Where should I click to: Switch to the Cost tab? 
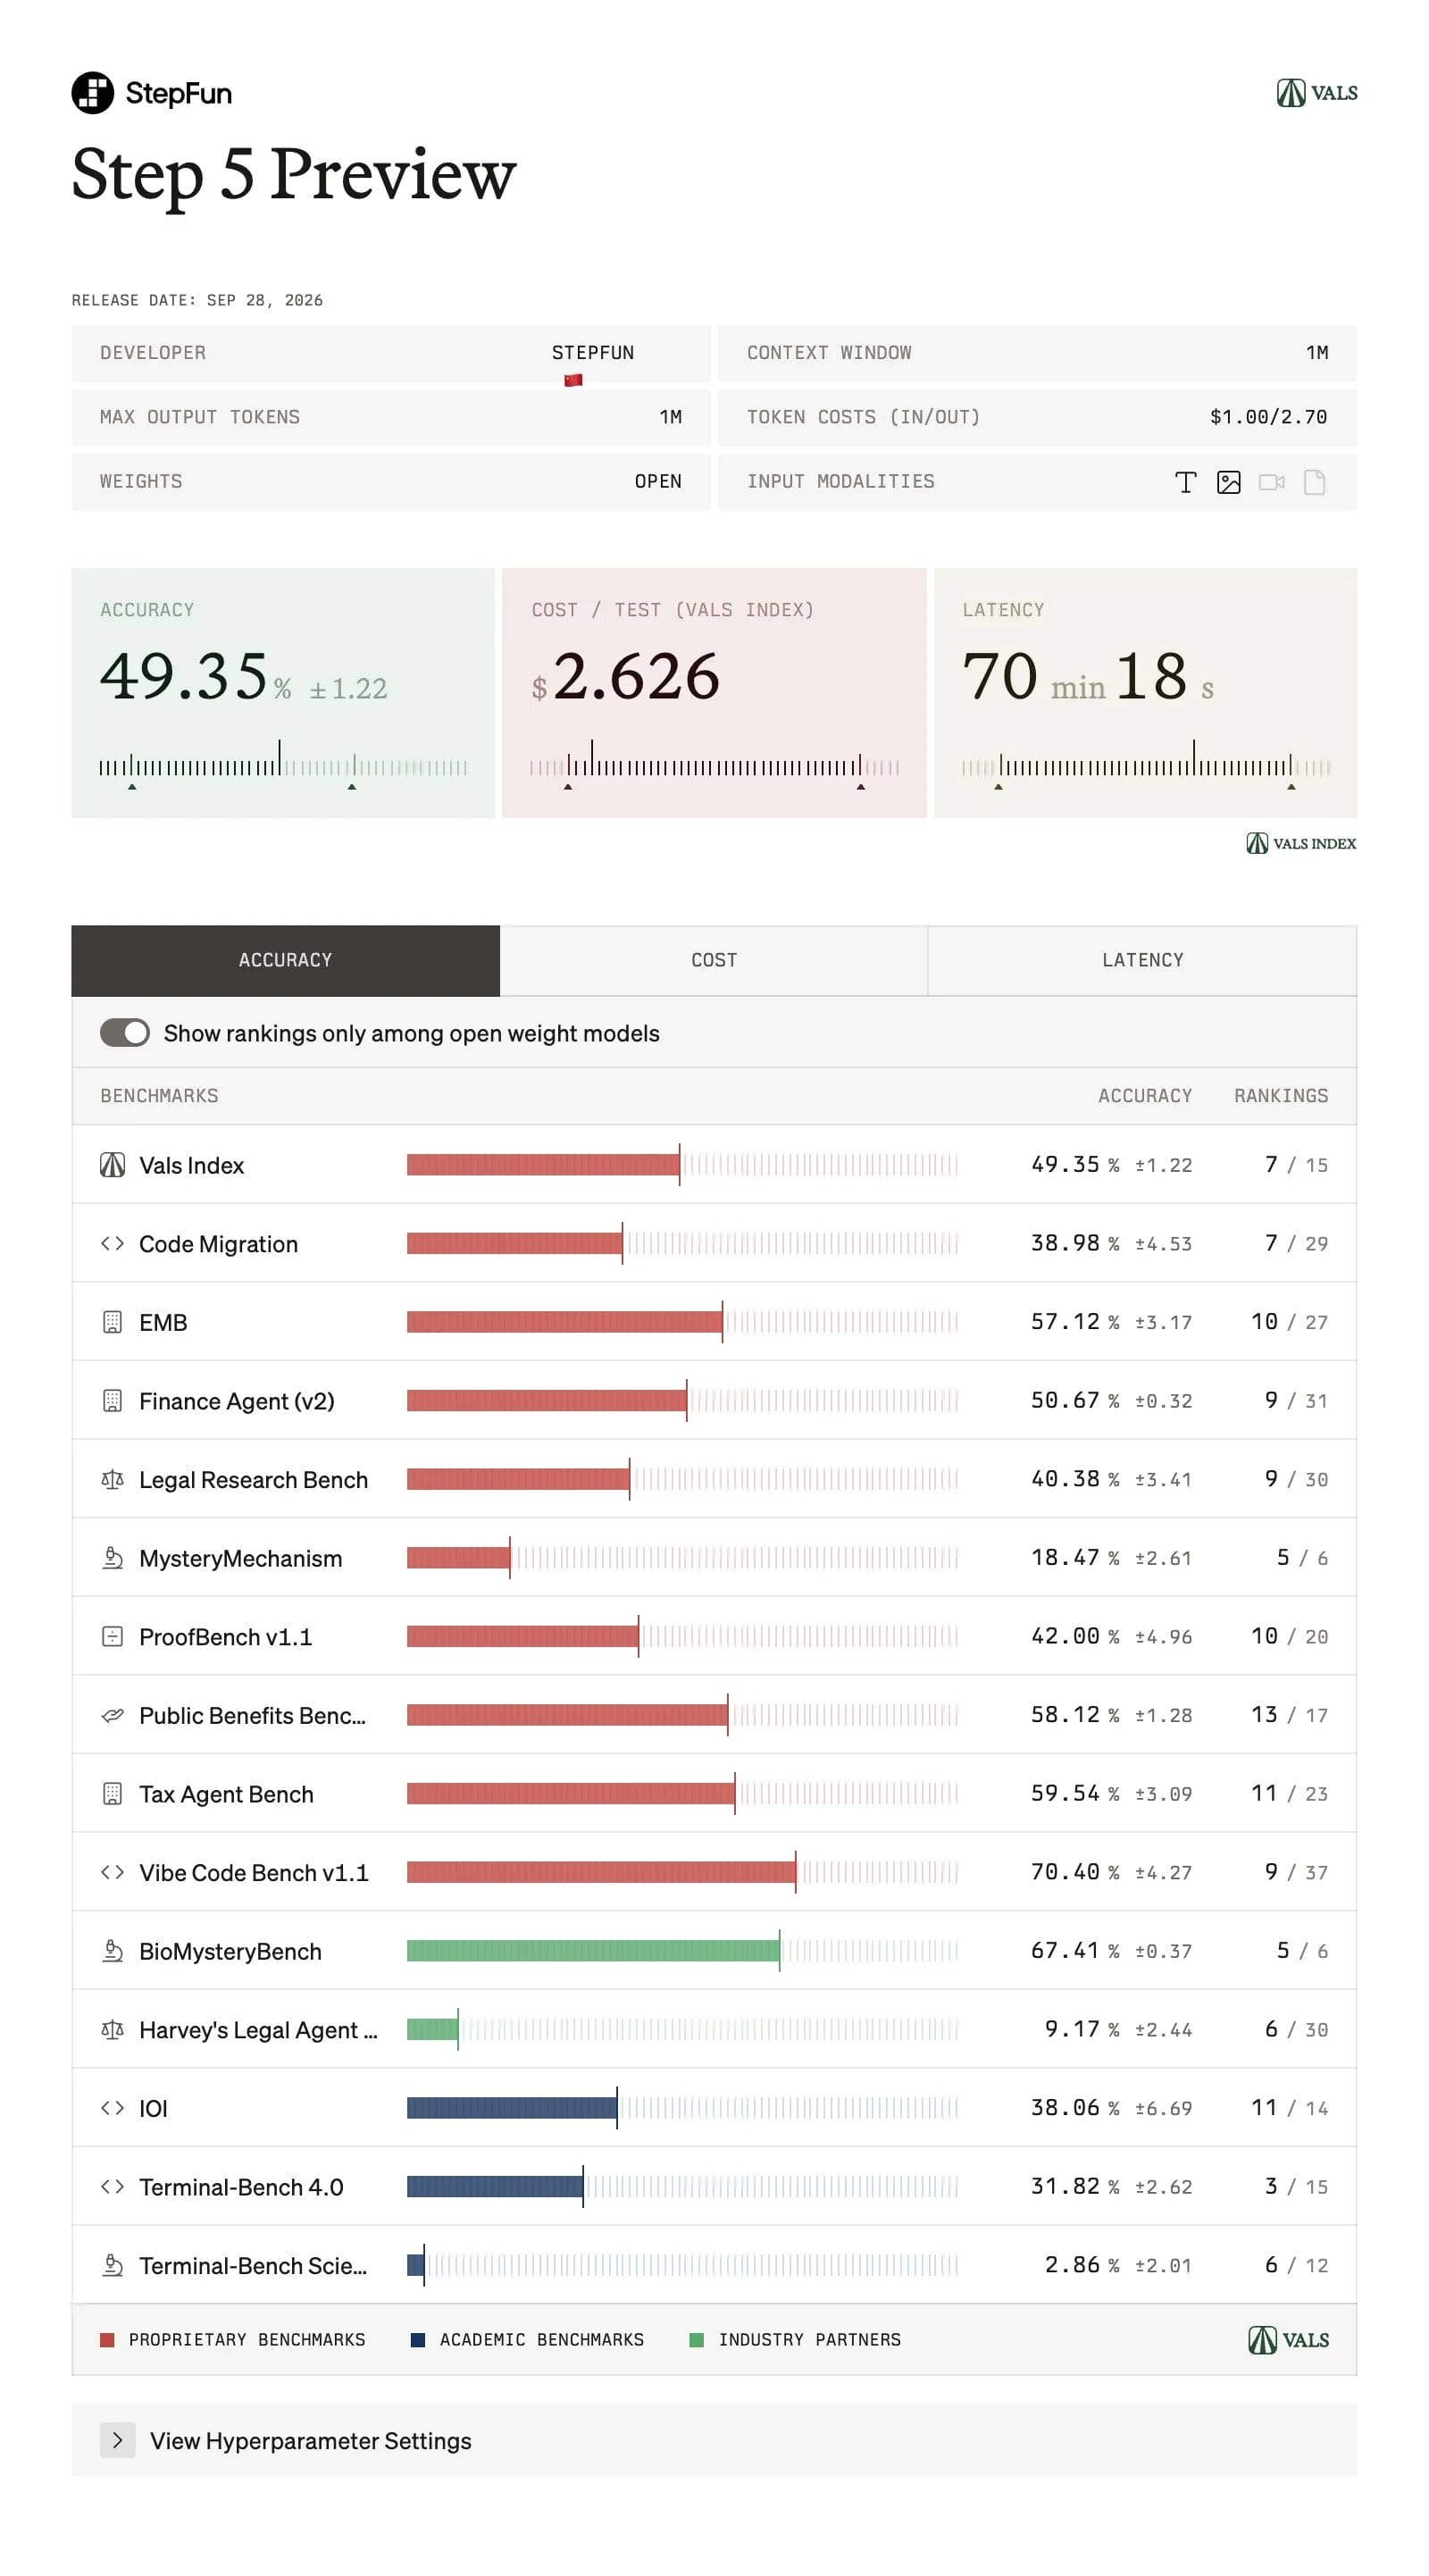click(714, 960)
